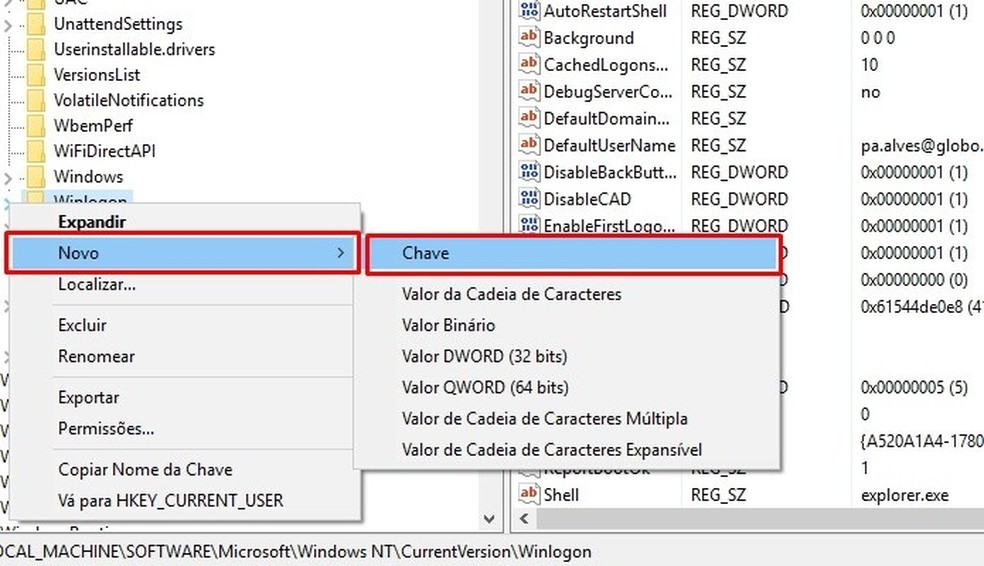Select the UnattendSettings key

tap(118, 24)
